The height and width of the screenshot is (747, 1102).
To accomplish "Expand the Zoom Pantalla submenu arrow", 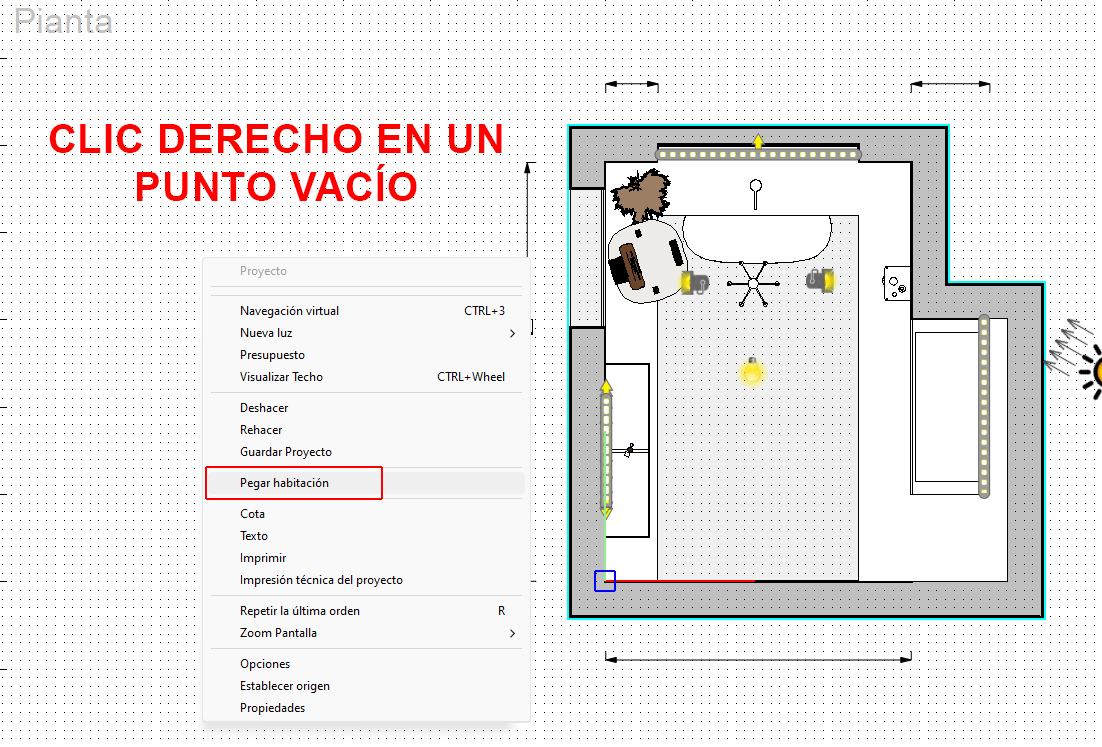I will tap(512, 633).
